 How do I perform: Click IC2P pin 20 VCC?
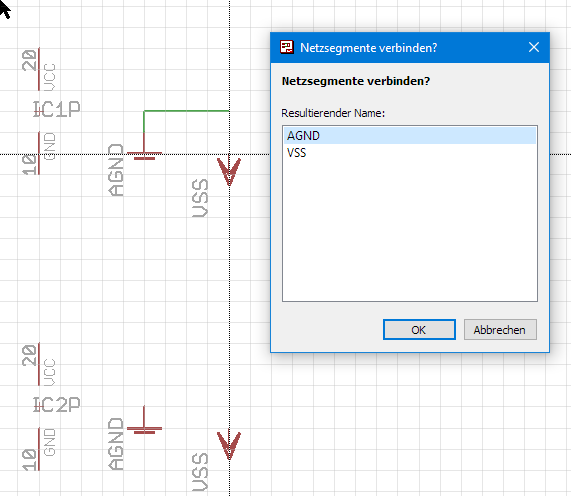click(39, 364)
